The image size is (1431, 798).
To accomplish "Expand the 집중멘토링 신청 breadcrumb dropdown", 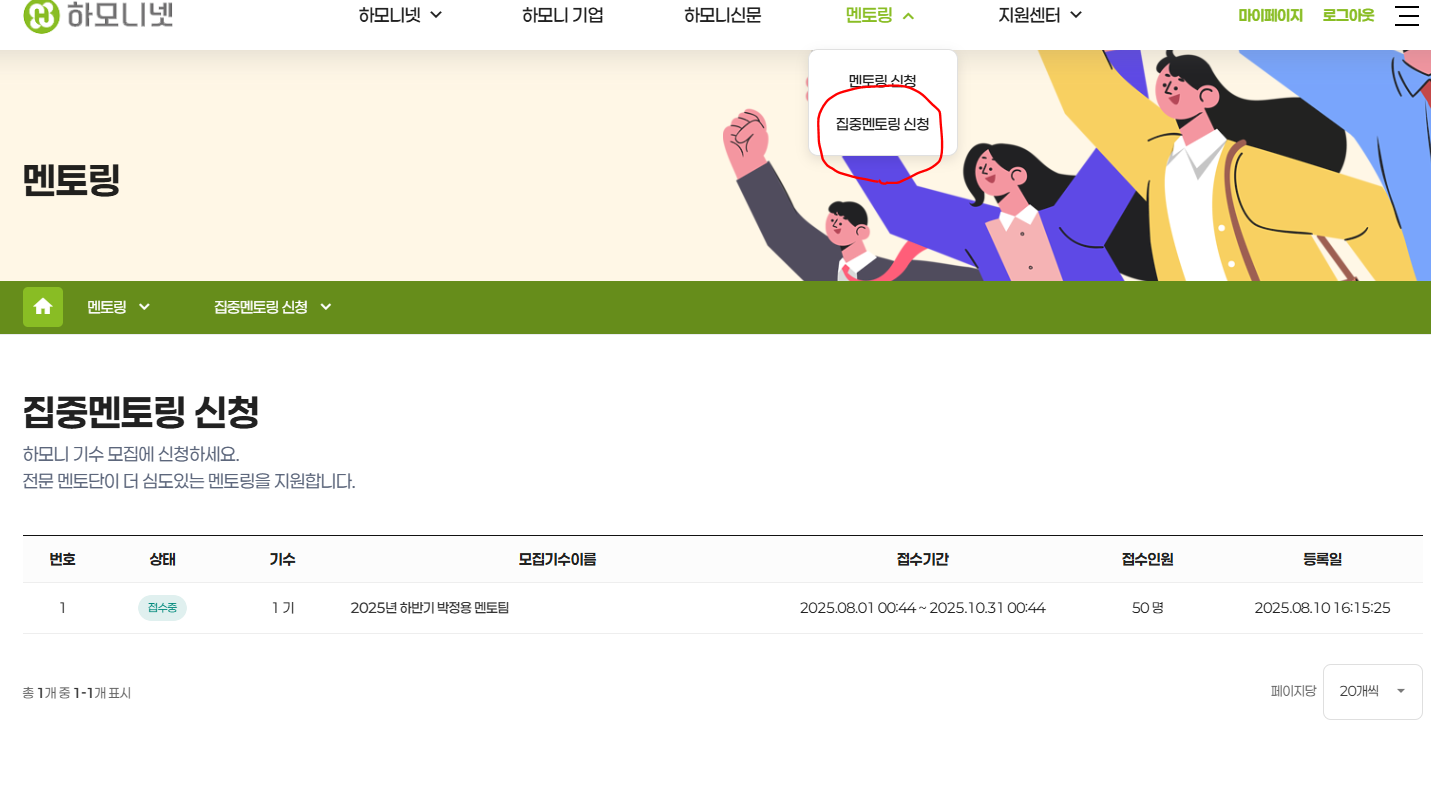I will coord(272,307).
